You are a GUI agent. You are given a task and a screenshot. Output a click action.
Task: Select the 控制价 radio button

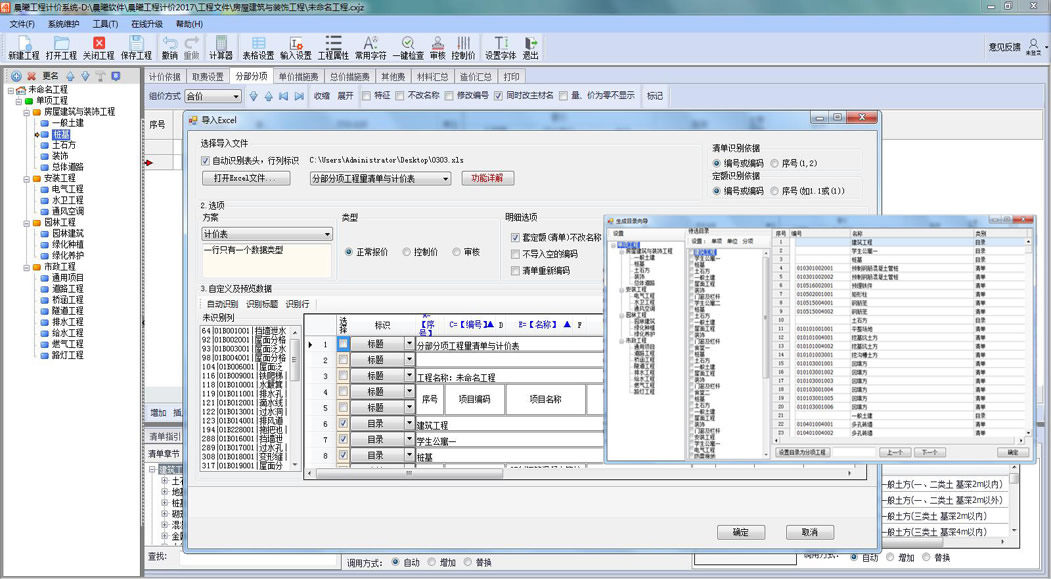[407, 252]
